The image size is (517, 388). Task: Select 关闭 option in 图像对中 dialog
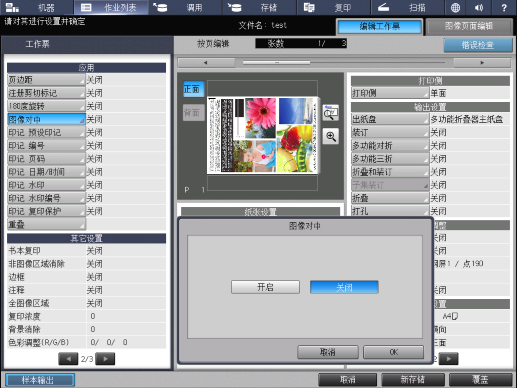[x=344, y=287]
